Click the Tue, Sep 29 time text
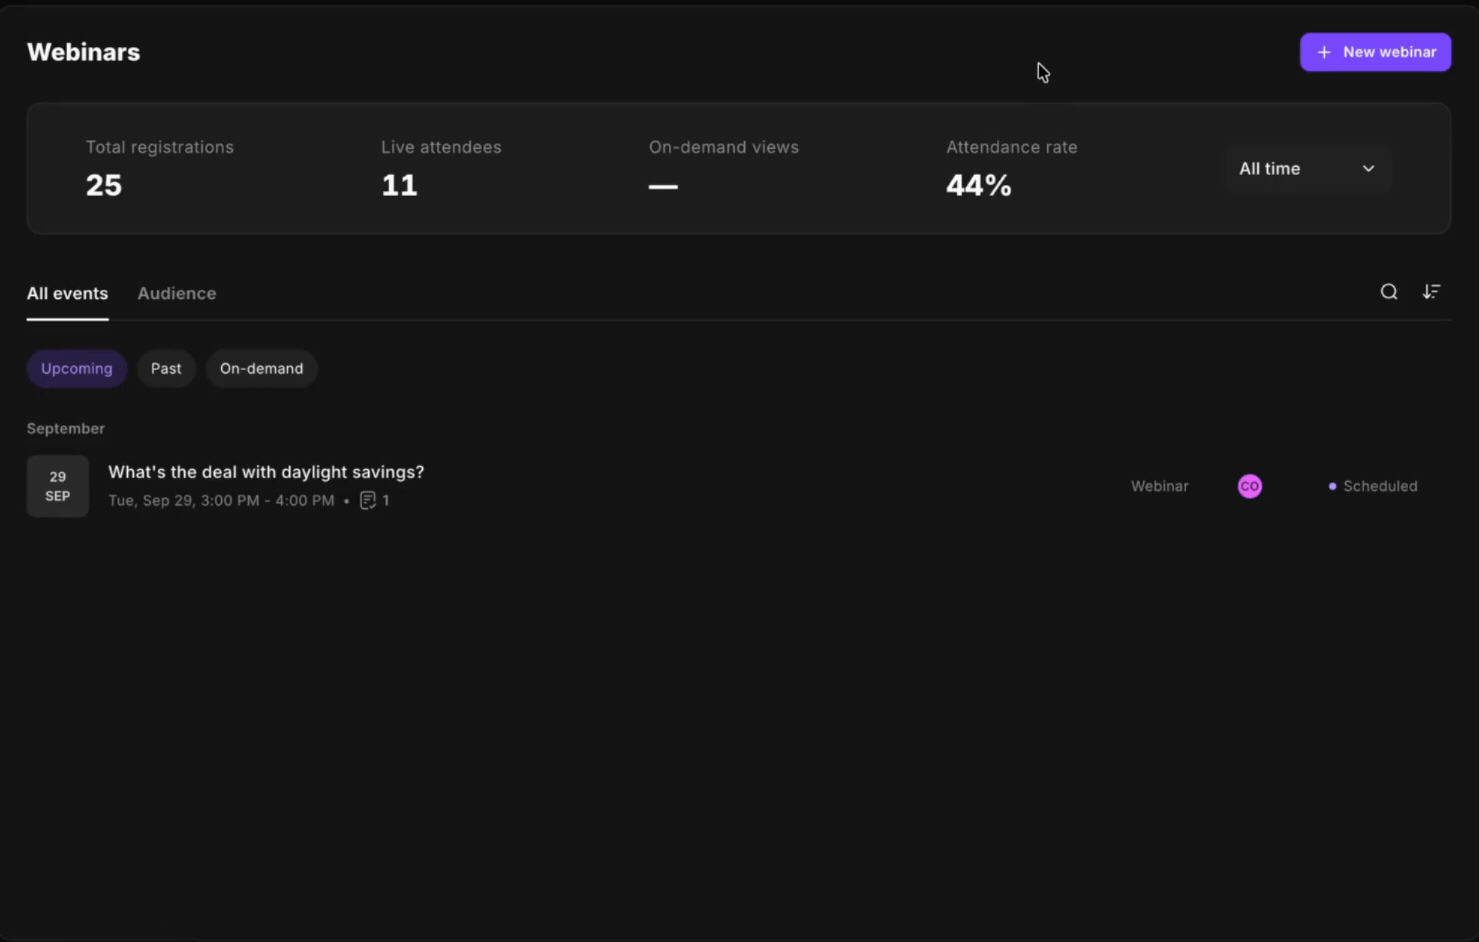 [221, 500]
